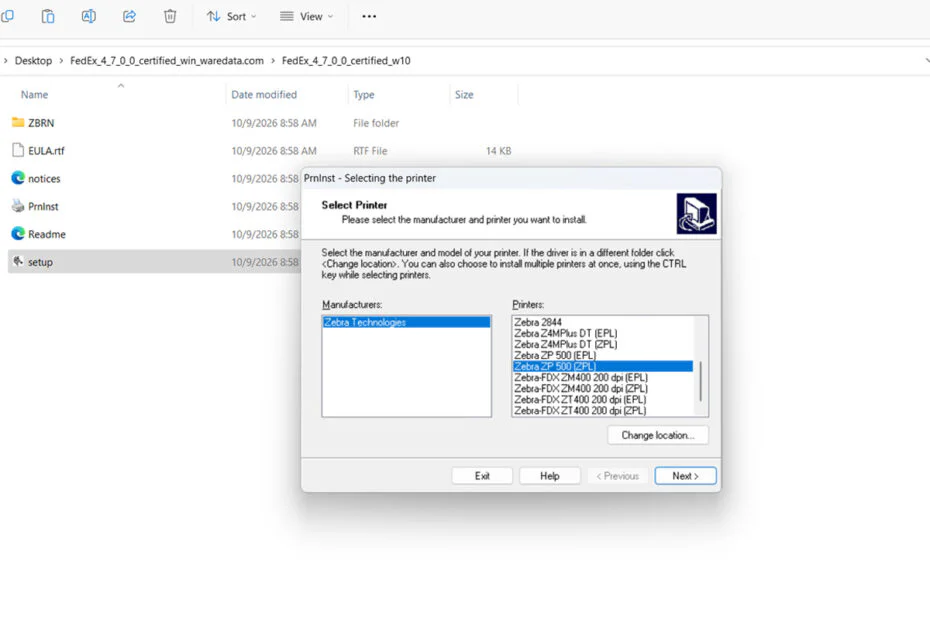Click the Rename icon in toolbar

coord(88,16)
